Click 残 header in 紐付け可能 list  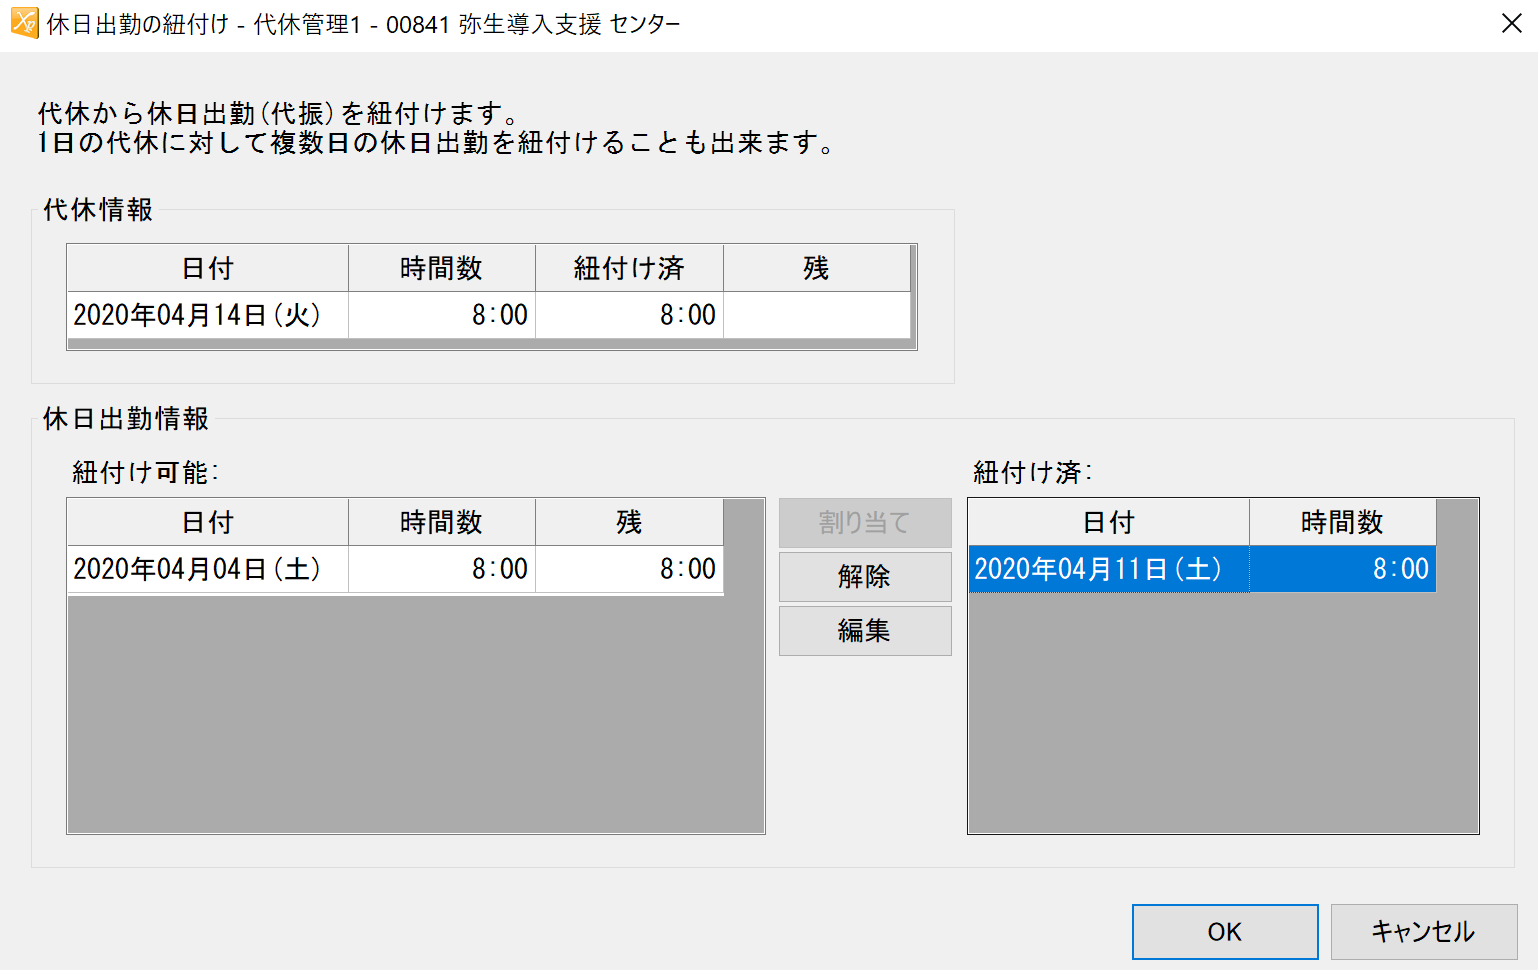629,522
